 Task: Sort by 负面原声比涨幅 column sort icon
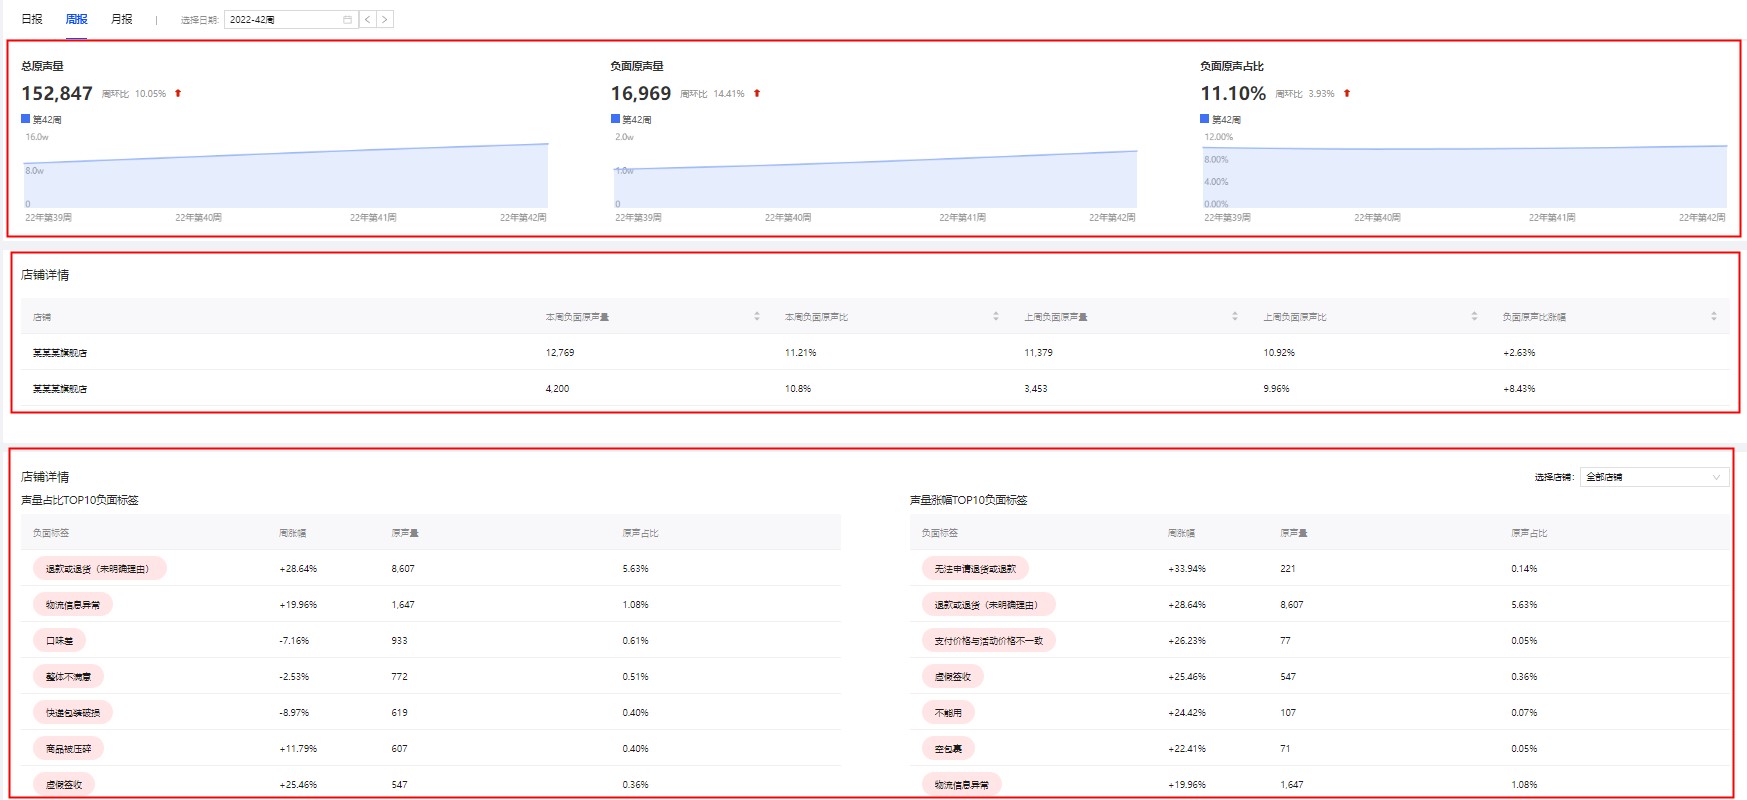pos(1714,316)
